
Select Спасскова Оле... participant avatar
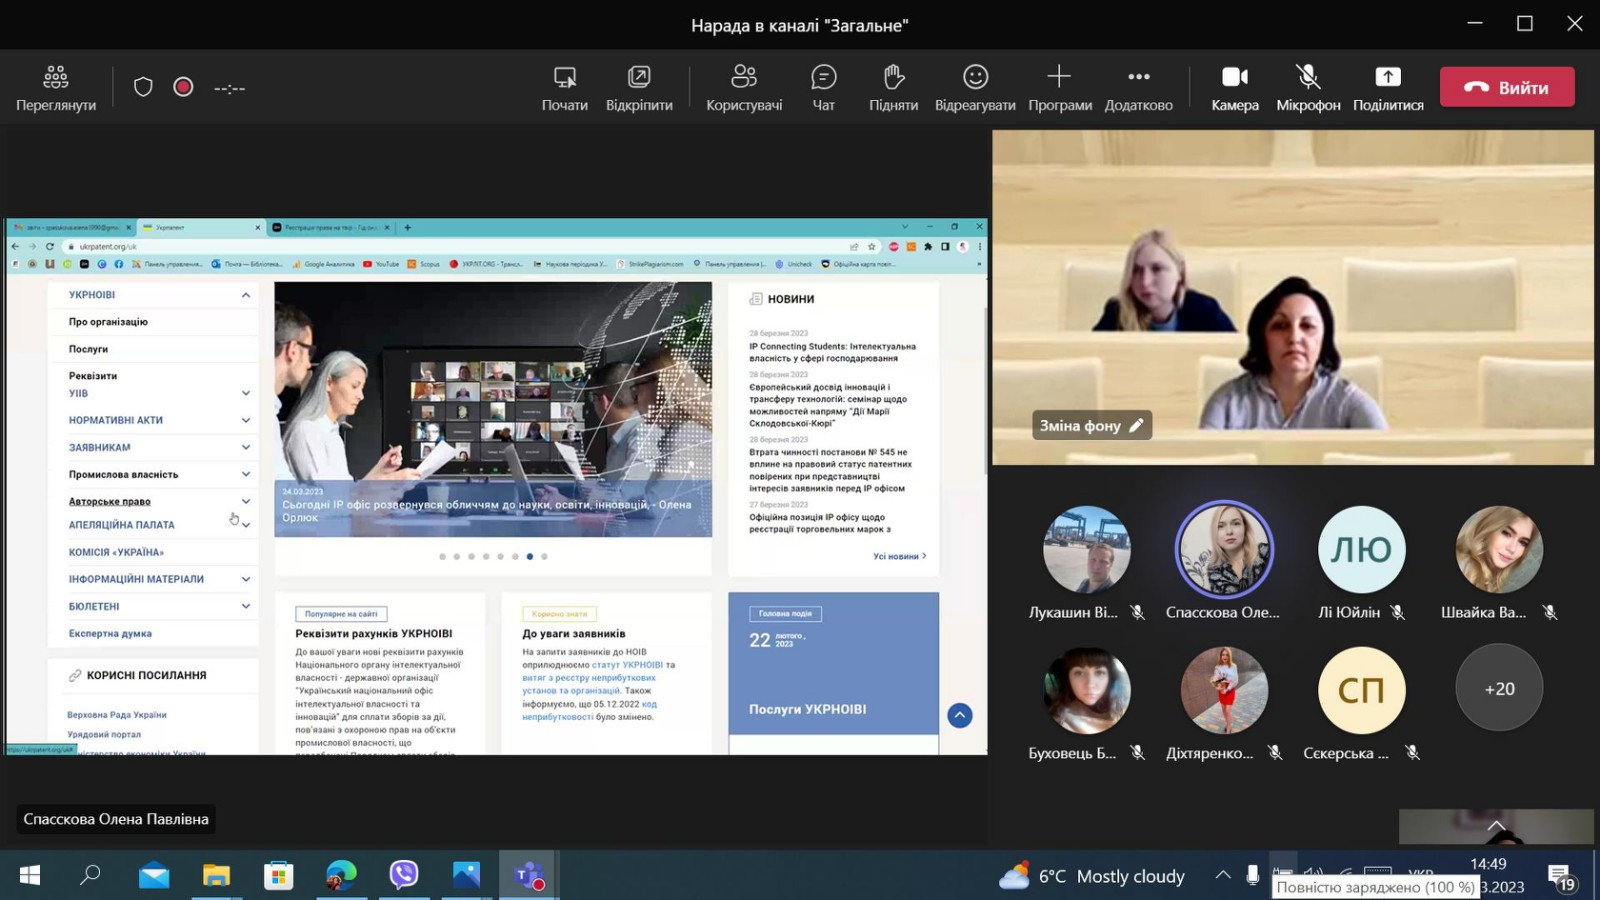1223,549
